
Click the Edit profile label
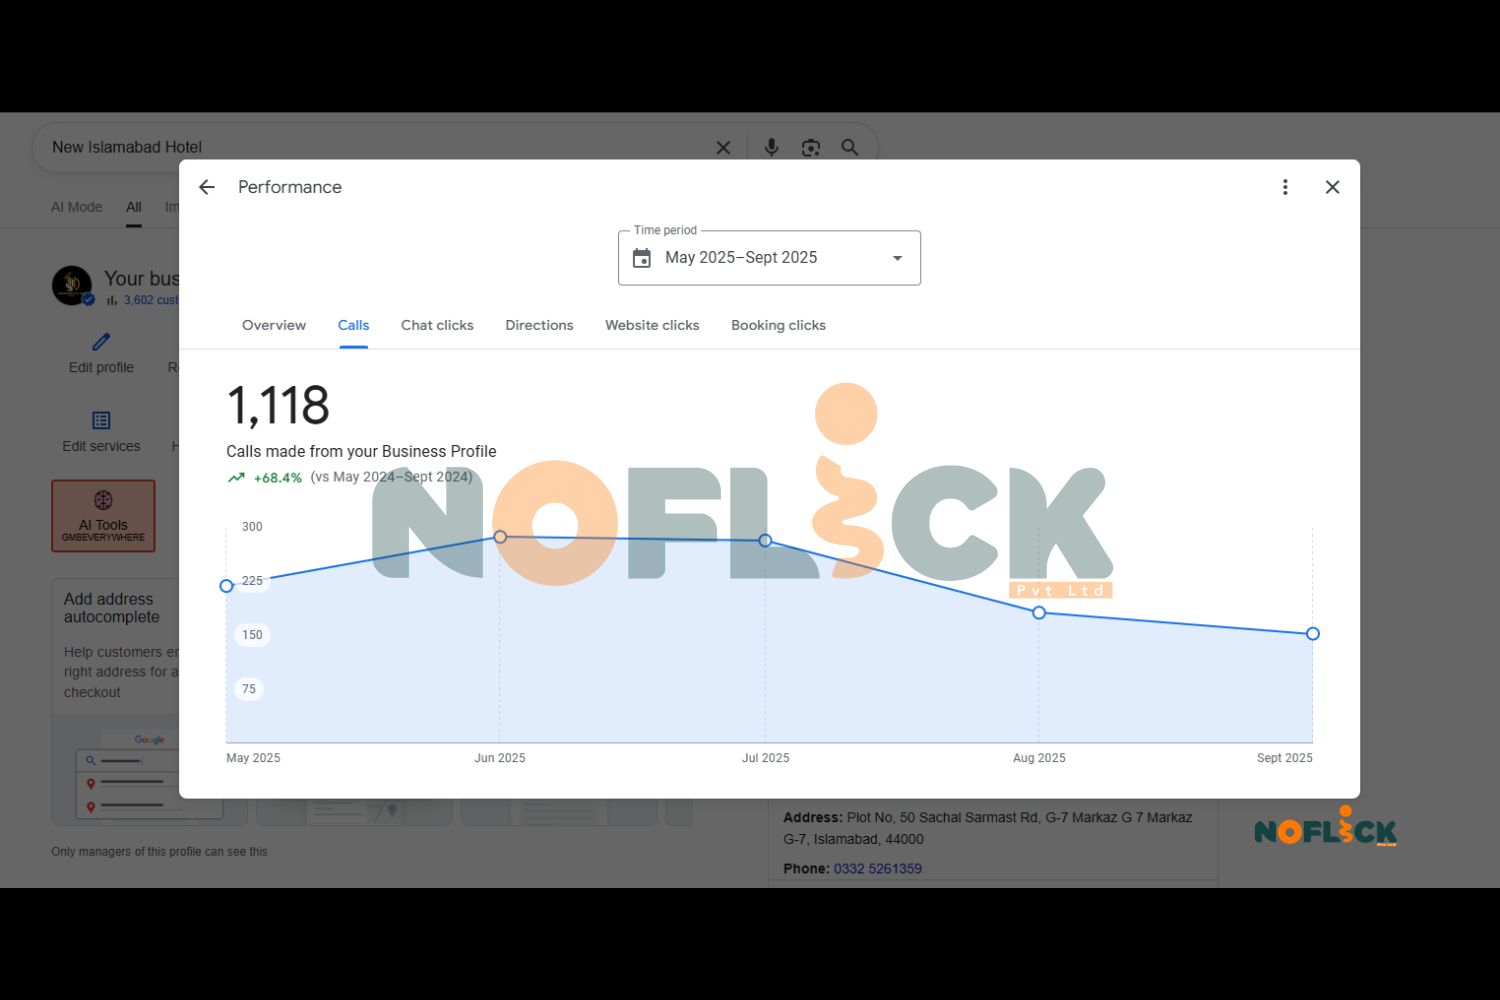(x=101, y=368)
